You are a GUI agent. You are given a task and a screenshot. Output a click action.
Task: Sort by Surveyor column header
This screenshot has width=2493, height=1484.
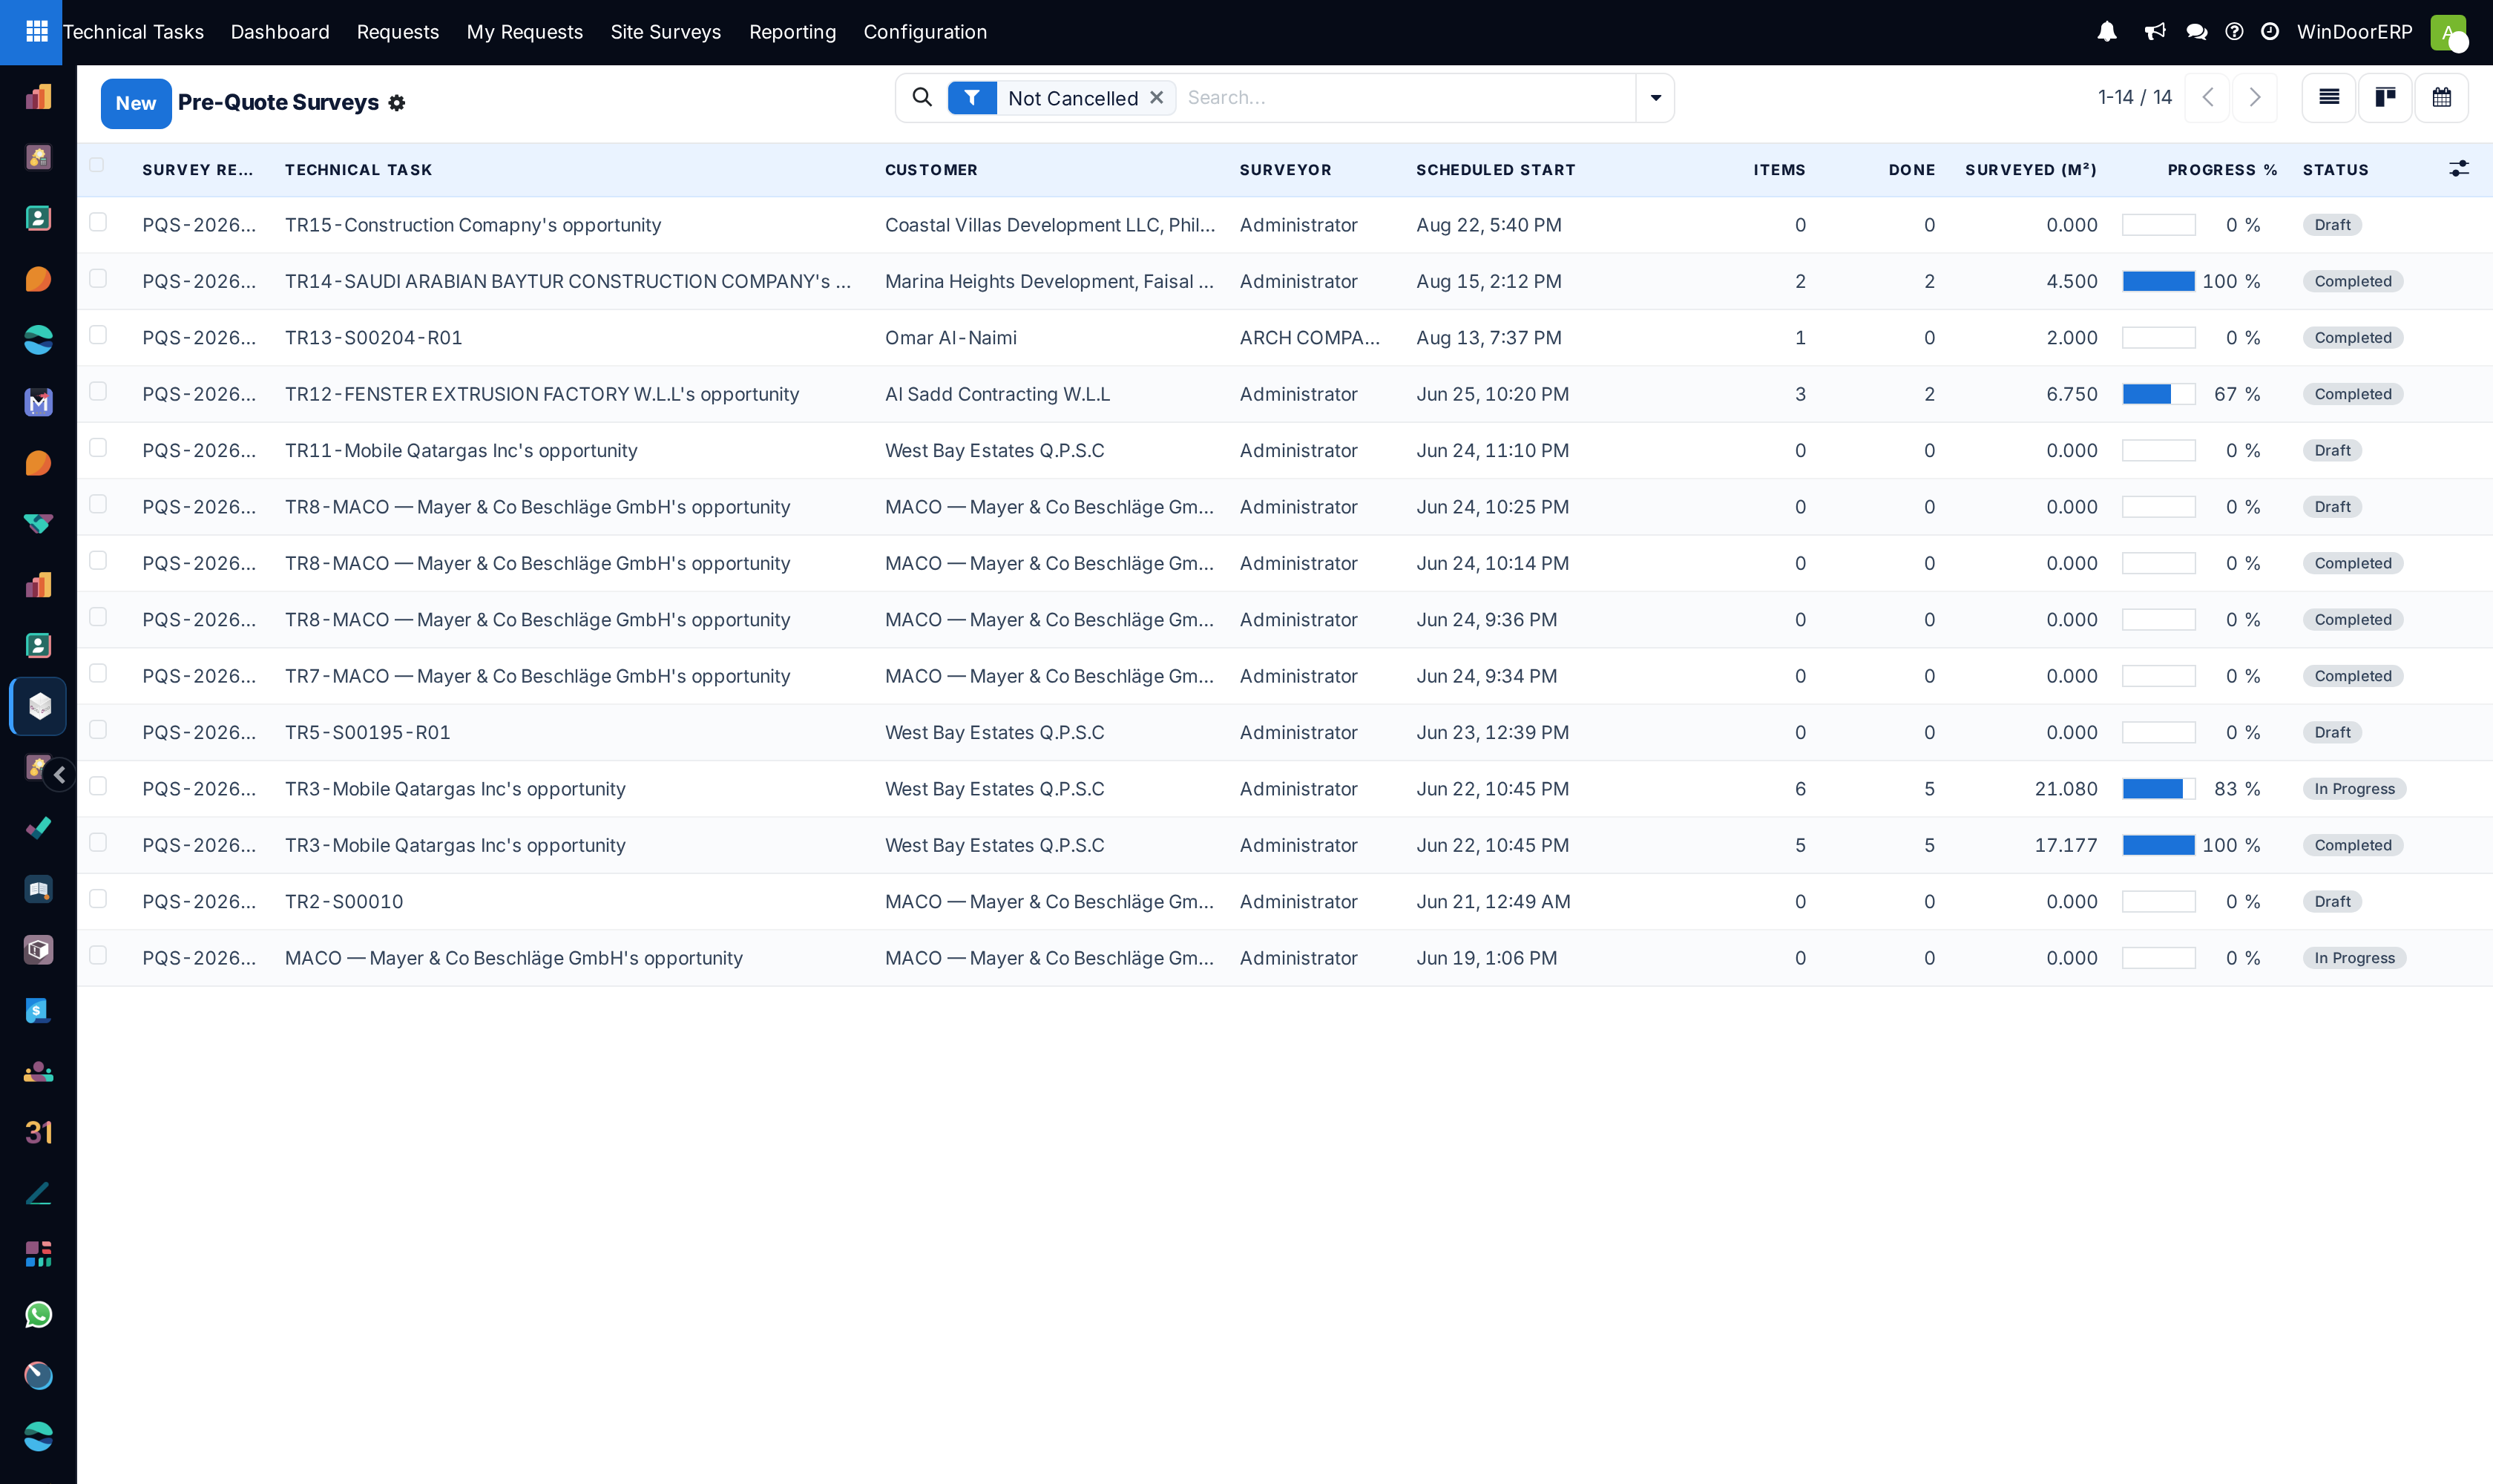pyautogui.click(x=1285, y=170)
